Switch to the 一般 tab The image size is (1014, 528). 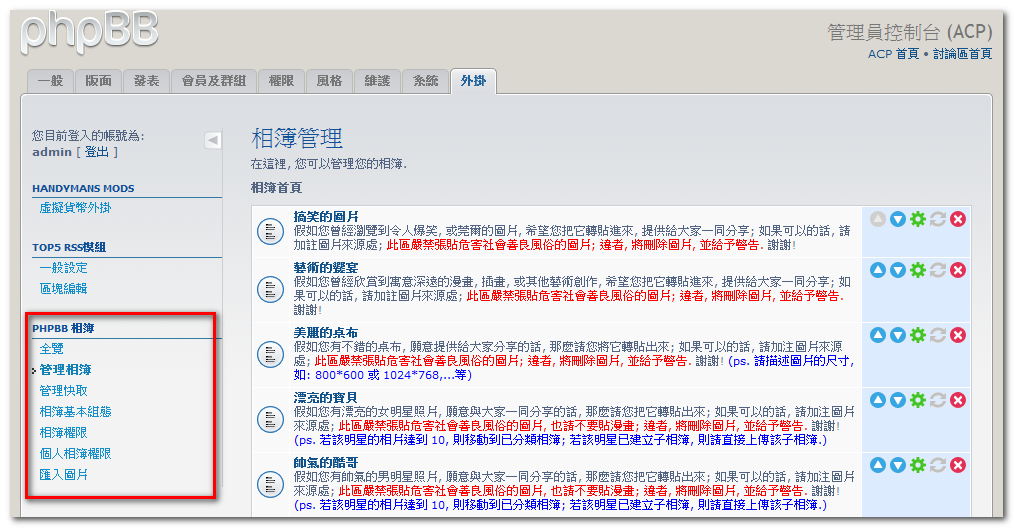pyautogui.click(x=50, y=81)
